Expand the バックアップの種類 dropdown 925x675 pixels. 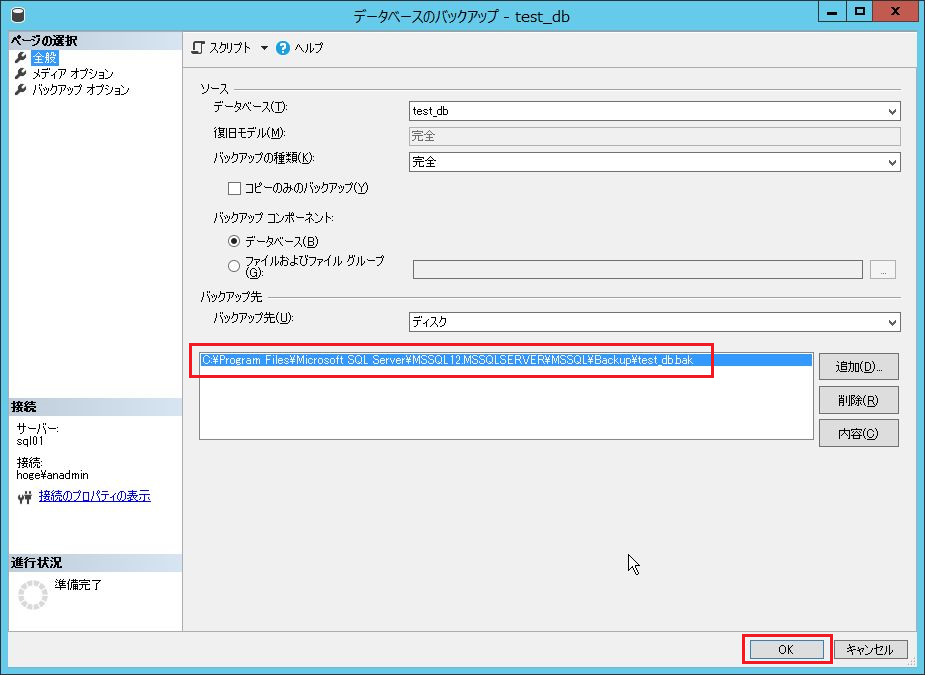coord(892,162)
